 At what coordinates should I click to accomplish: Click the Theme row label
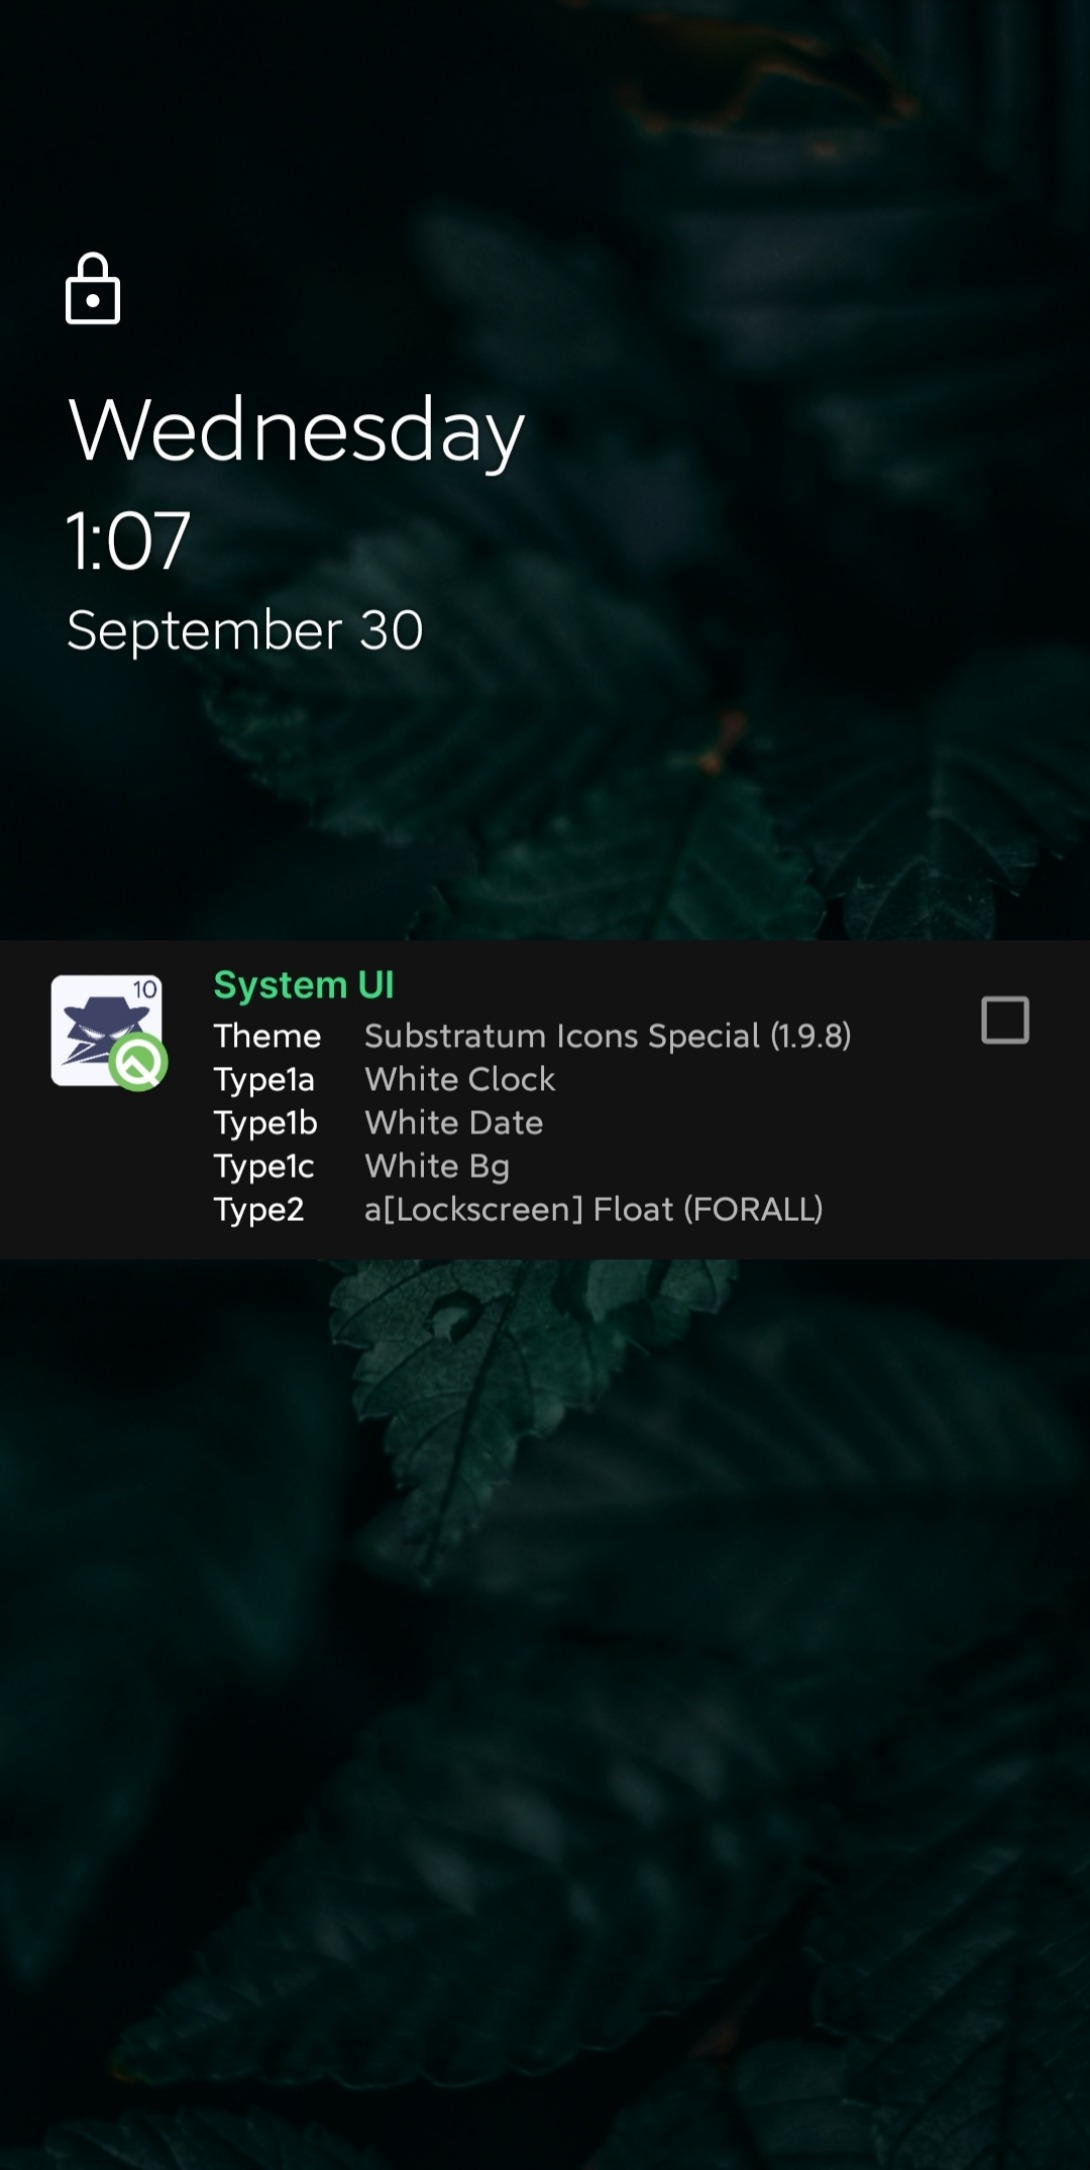tap(267, 1036)
